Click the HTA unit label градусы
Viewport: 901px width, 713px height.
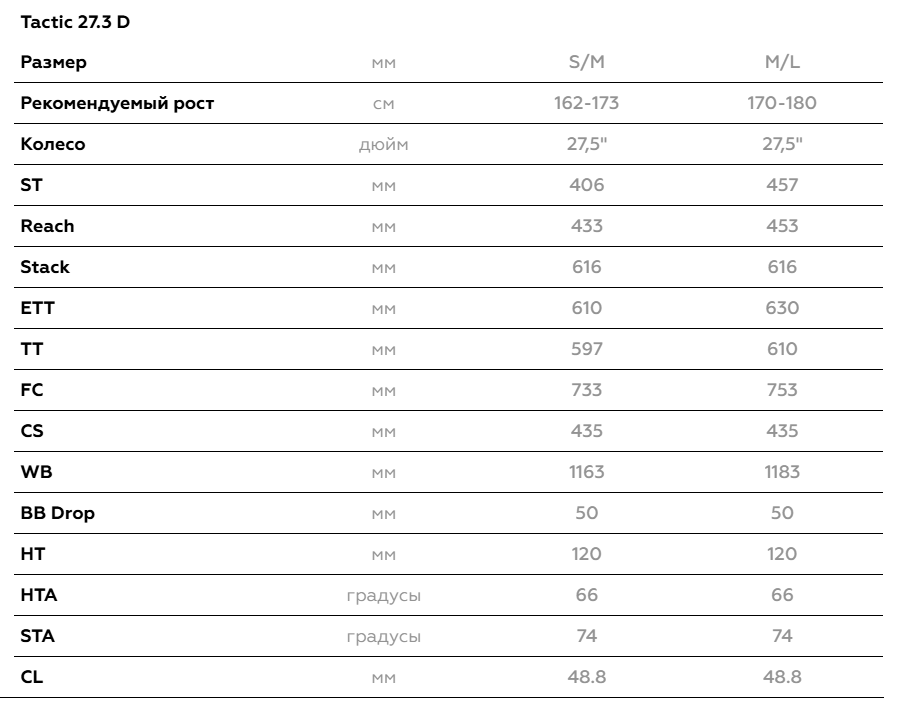[x=384, y=596]
